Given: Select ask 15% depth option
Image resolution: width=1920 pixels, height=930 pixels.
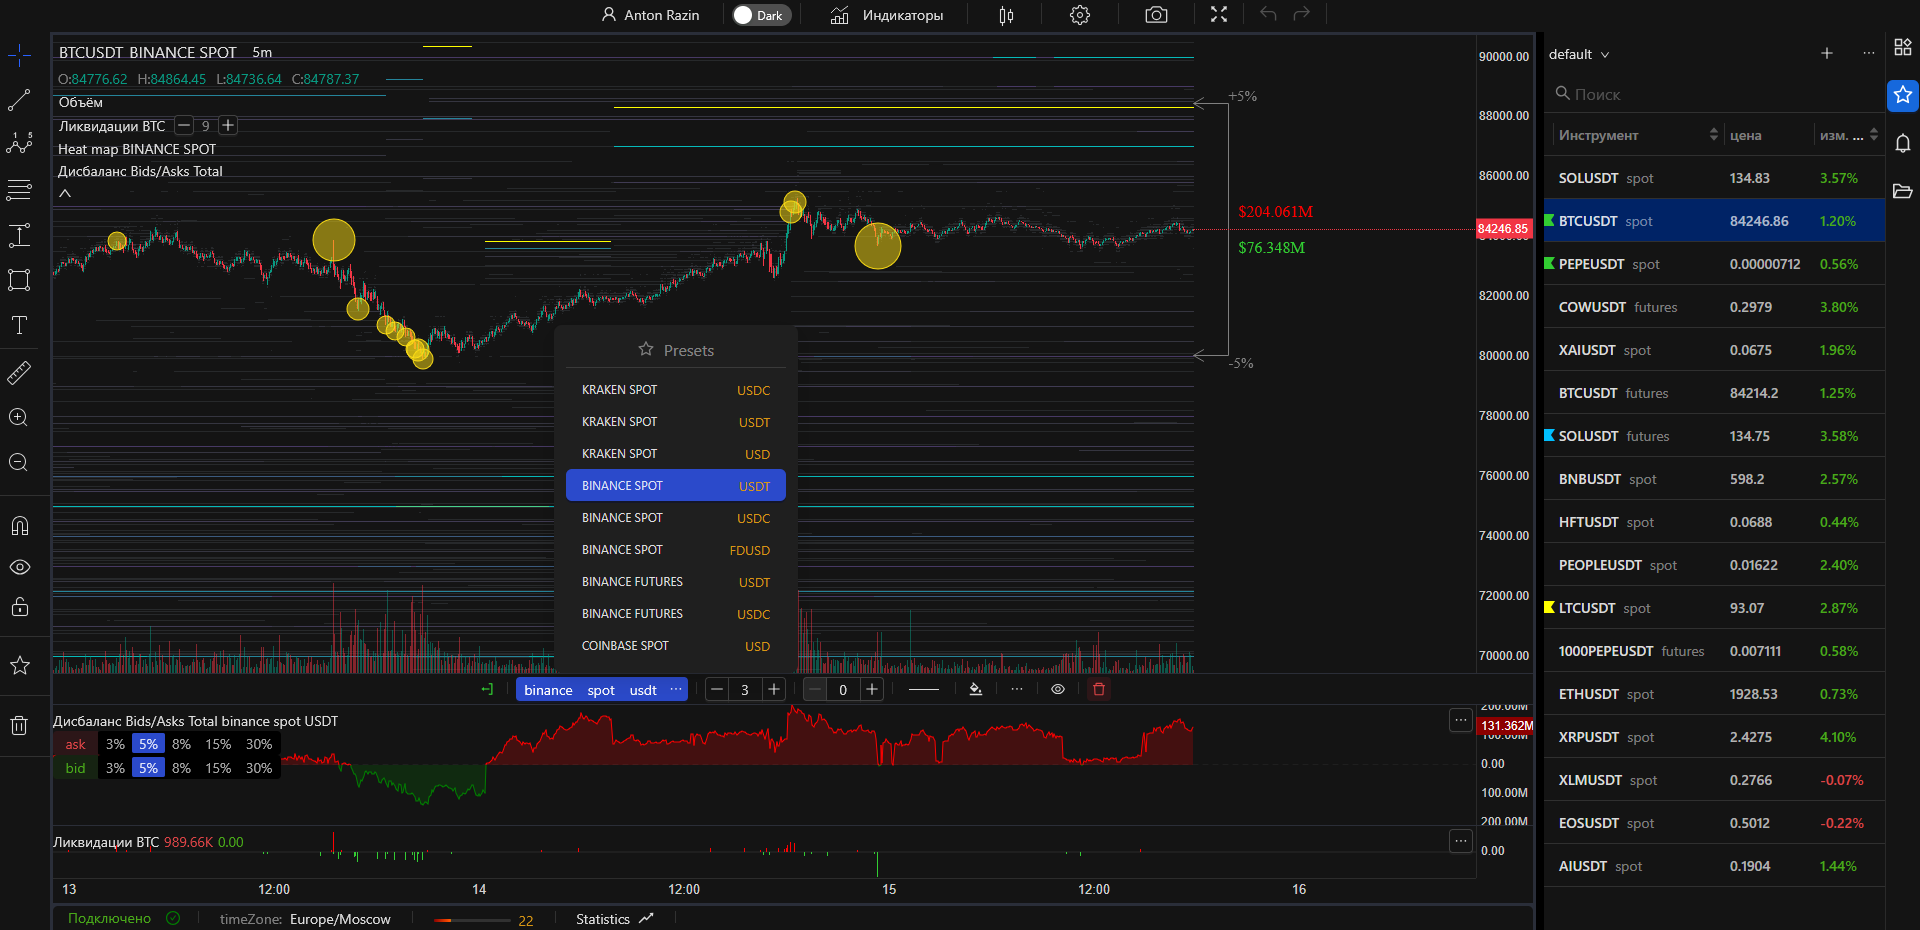Looking at the screenshot, I should point(218,744).
